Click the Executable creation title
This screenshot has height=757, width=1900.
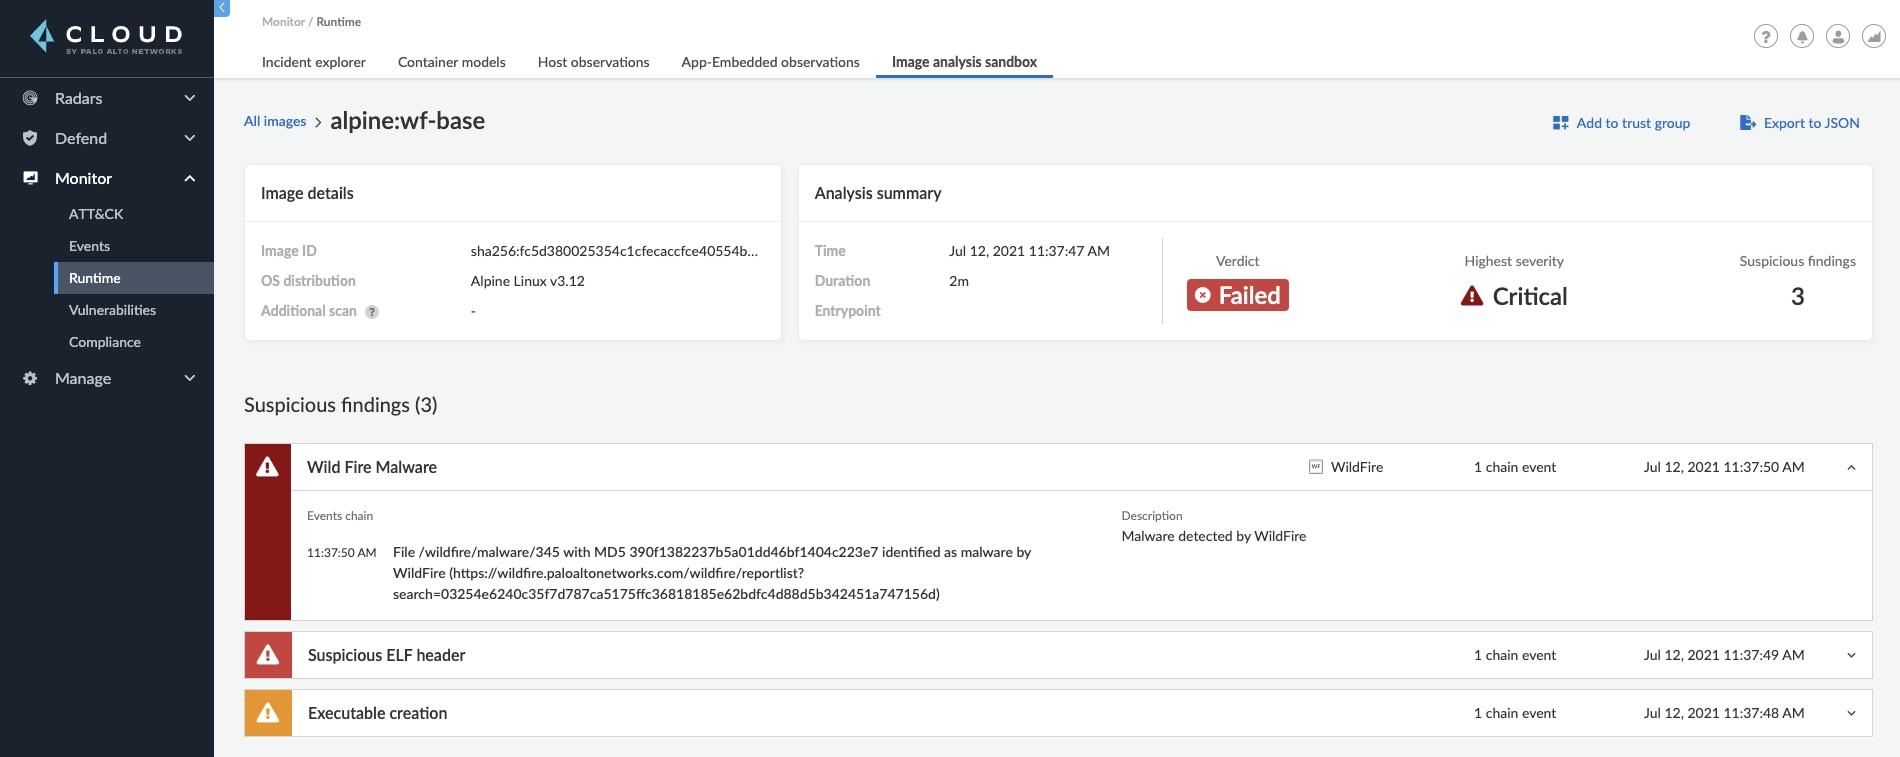point(377,713)
